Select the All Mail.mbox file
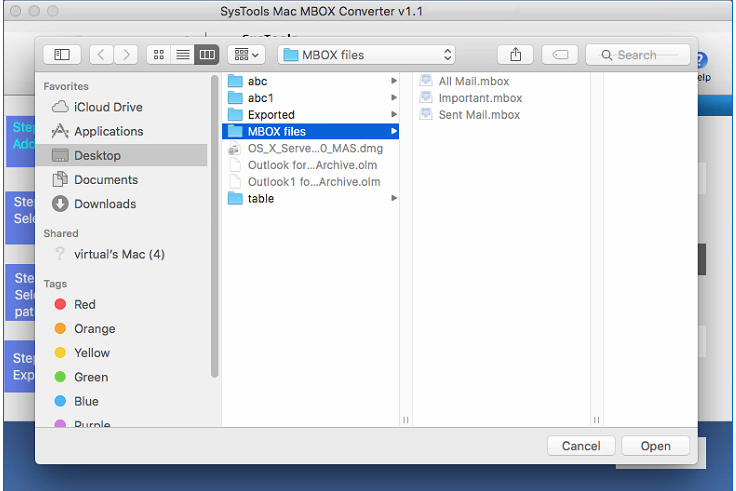This screenshot has width=736, height=491. (x=473, y=81)
